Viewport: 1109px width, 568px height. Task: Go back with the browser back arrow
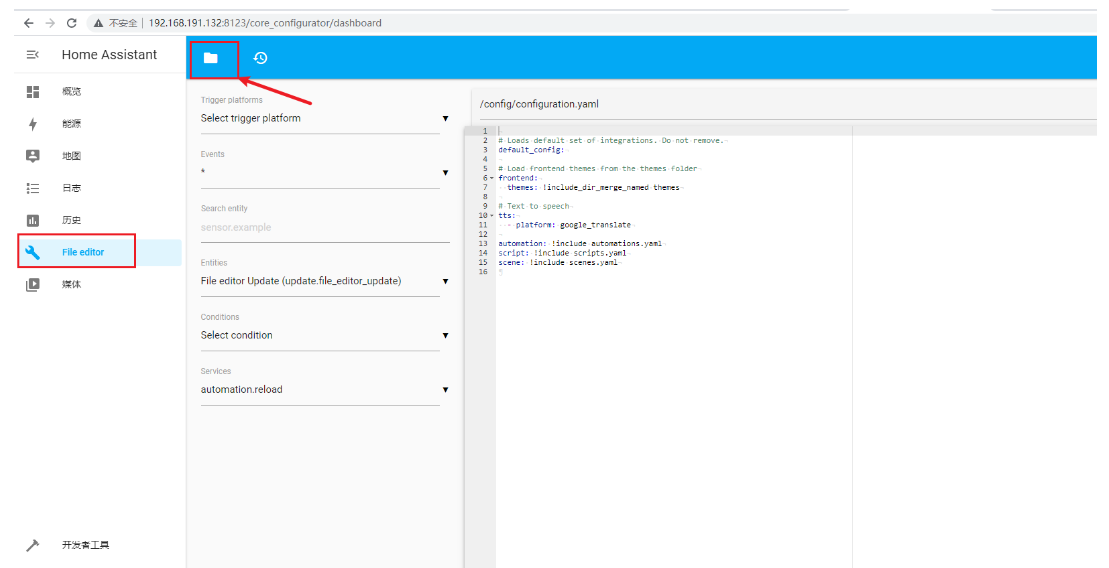click(28, 23)
